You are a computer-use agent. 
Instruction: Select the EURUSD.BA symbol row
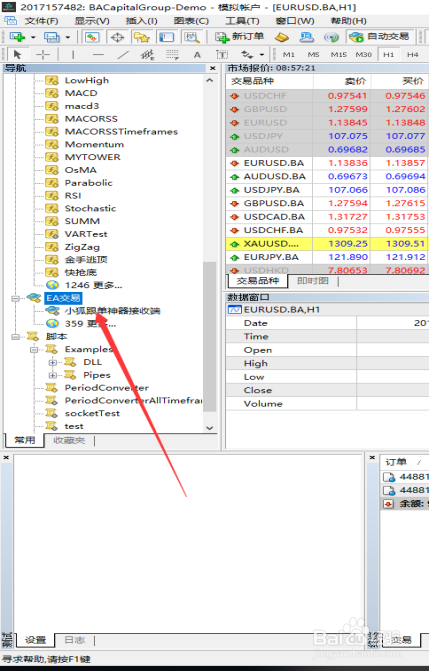tap(327, 163)
